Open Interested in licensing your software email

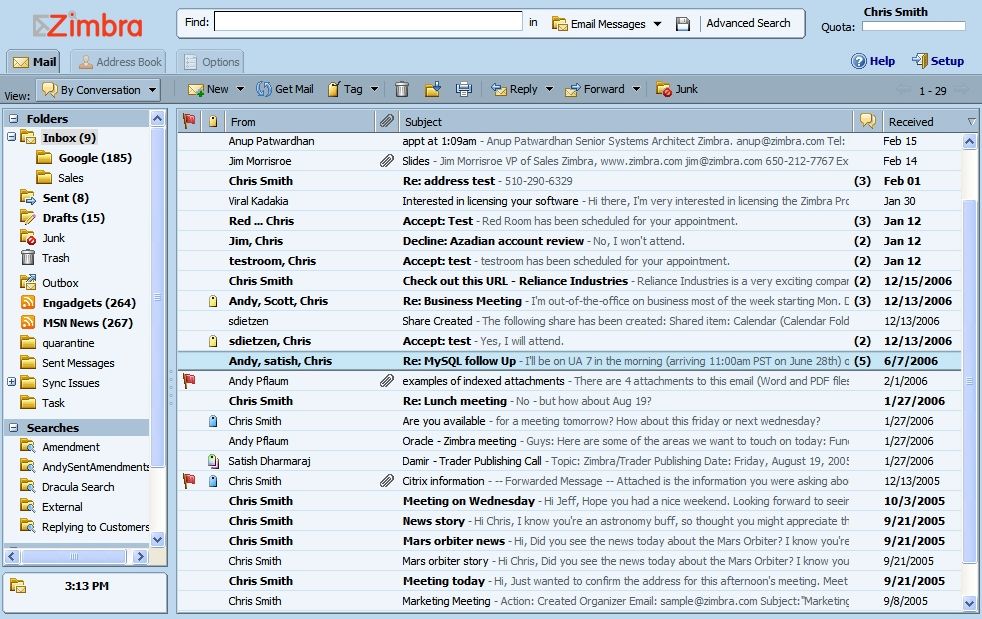pos(569,201)
